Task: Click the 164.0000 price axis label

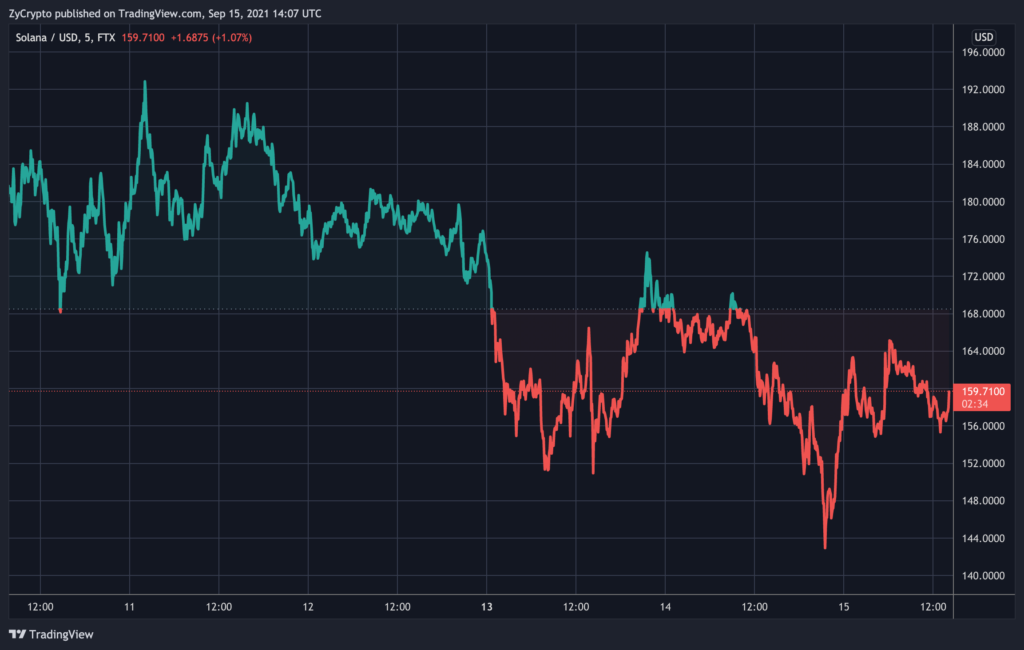Action: [983, 351]
